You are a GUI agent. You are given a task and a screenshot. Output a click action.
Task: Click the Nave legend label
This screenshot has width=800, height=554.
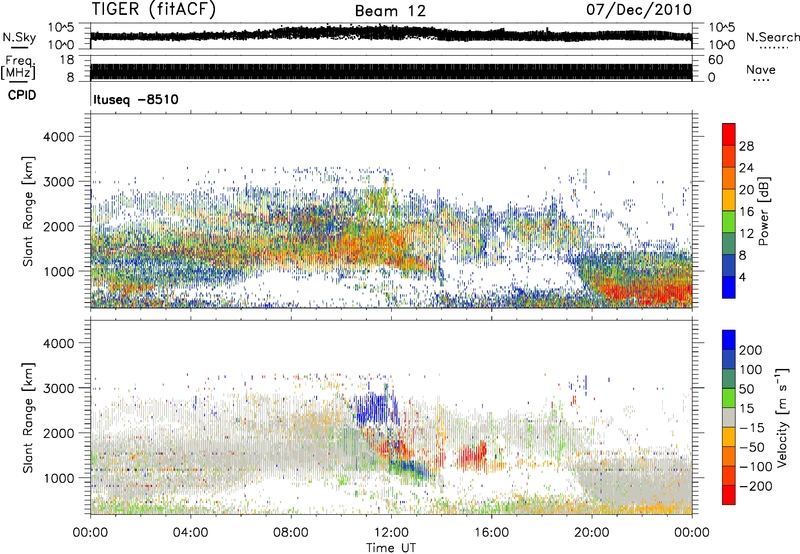pyautogui.click(x=761, y=69)
